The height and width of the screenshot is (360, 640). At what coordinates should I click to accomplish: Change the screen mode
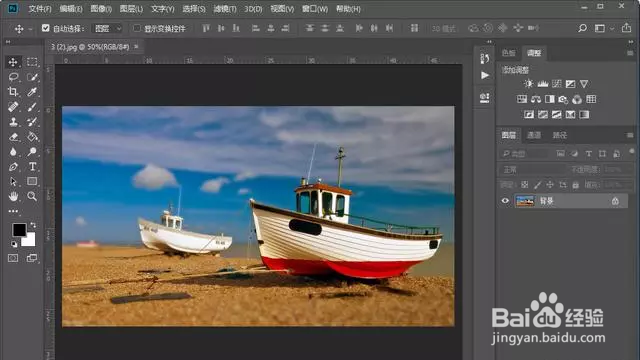(x=32, y=258)
